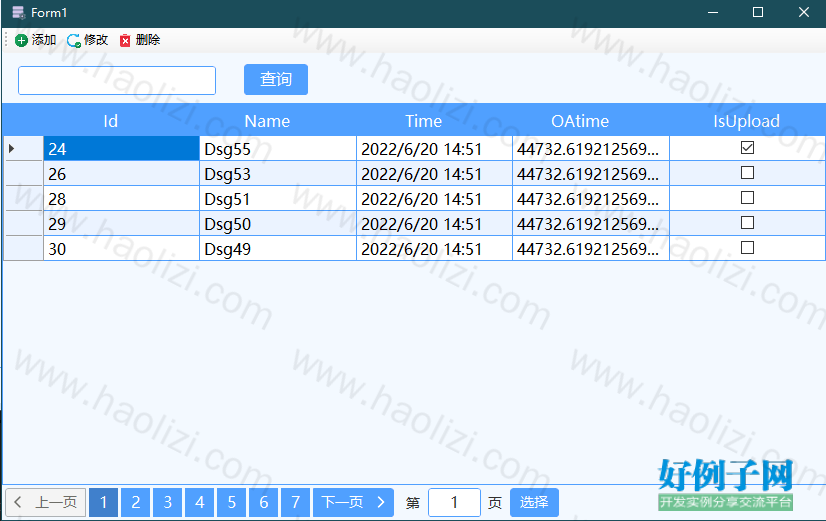Sort by the Time column header
The width and height of the screenshot is (826, 521).
pyautogui.click(x=424, y=121)
